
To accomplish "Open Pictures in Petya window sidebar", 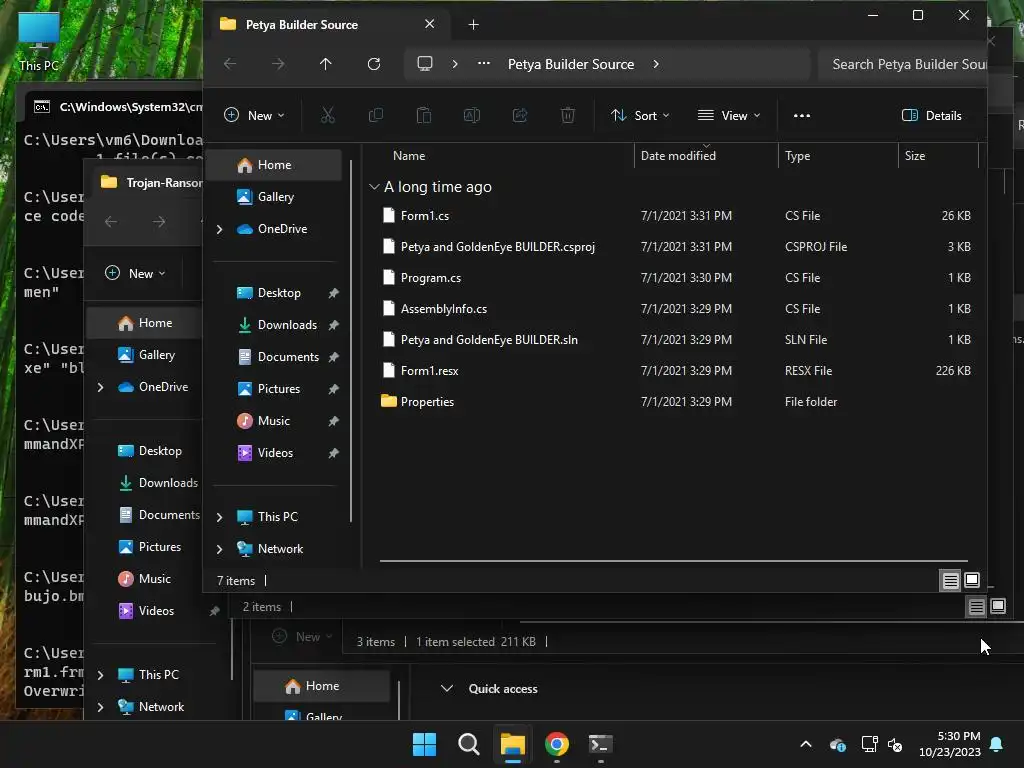I will (274, 389).
